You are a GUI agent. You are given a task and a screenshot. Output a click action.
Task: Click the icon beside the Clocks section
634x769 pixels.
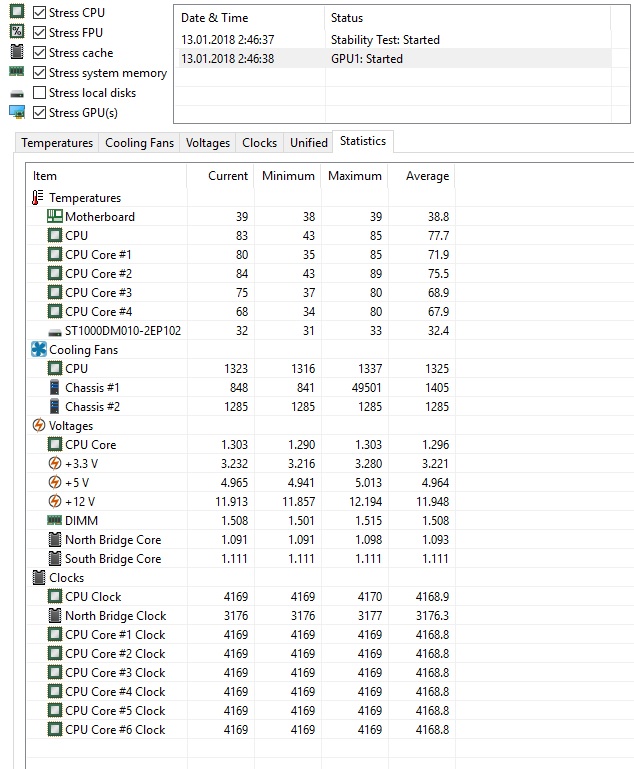tap(39, 578)
